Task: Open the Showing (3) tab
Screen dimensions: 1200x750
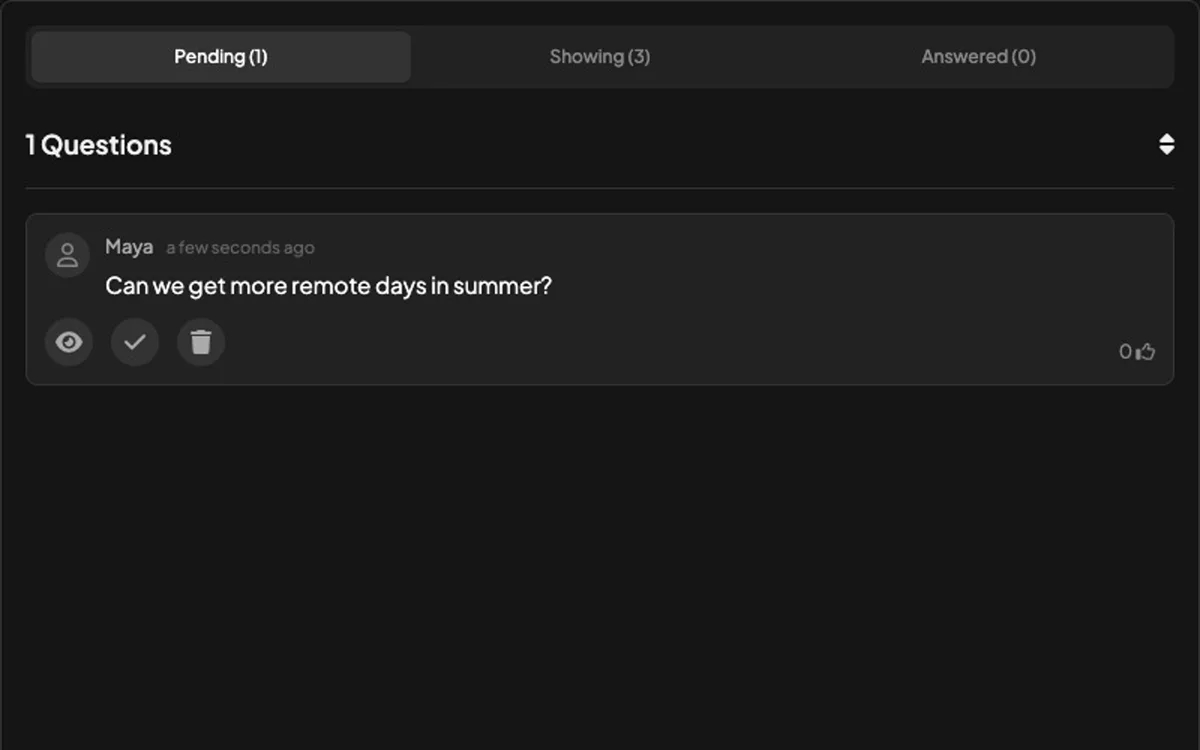Action: [x=600, y=57]
